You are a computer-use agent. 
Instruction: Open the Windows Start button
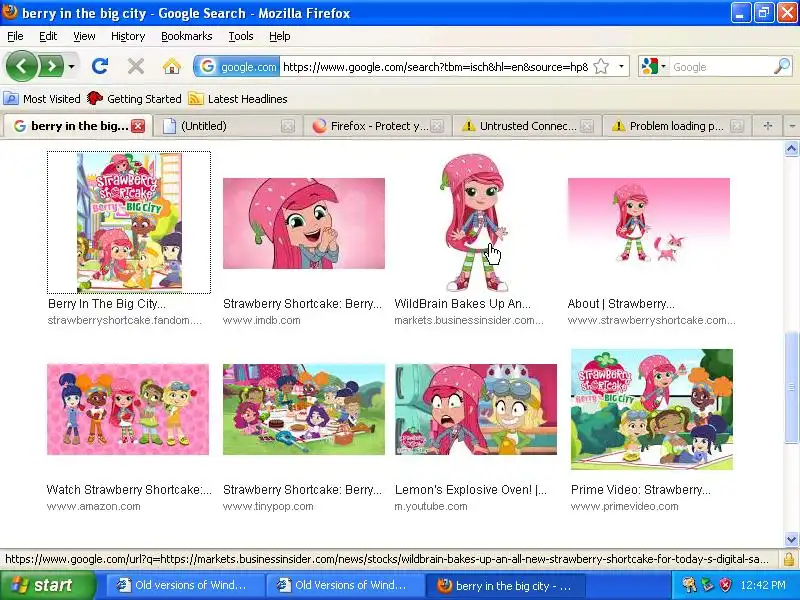tap(48, 585)
